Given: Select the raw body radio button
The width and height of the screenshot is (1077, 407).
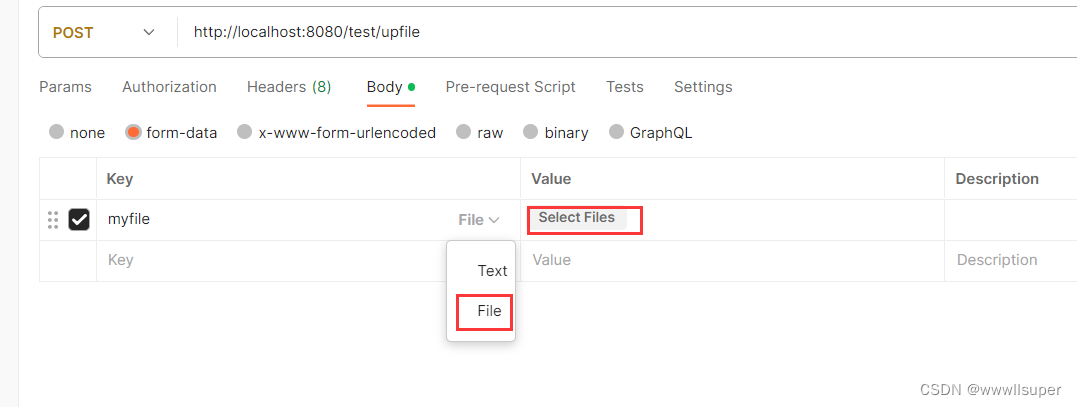Looking at the screenshot, I should pos(463,132).
